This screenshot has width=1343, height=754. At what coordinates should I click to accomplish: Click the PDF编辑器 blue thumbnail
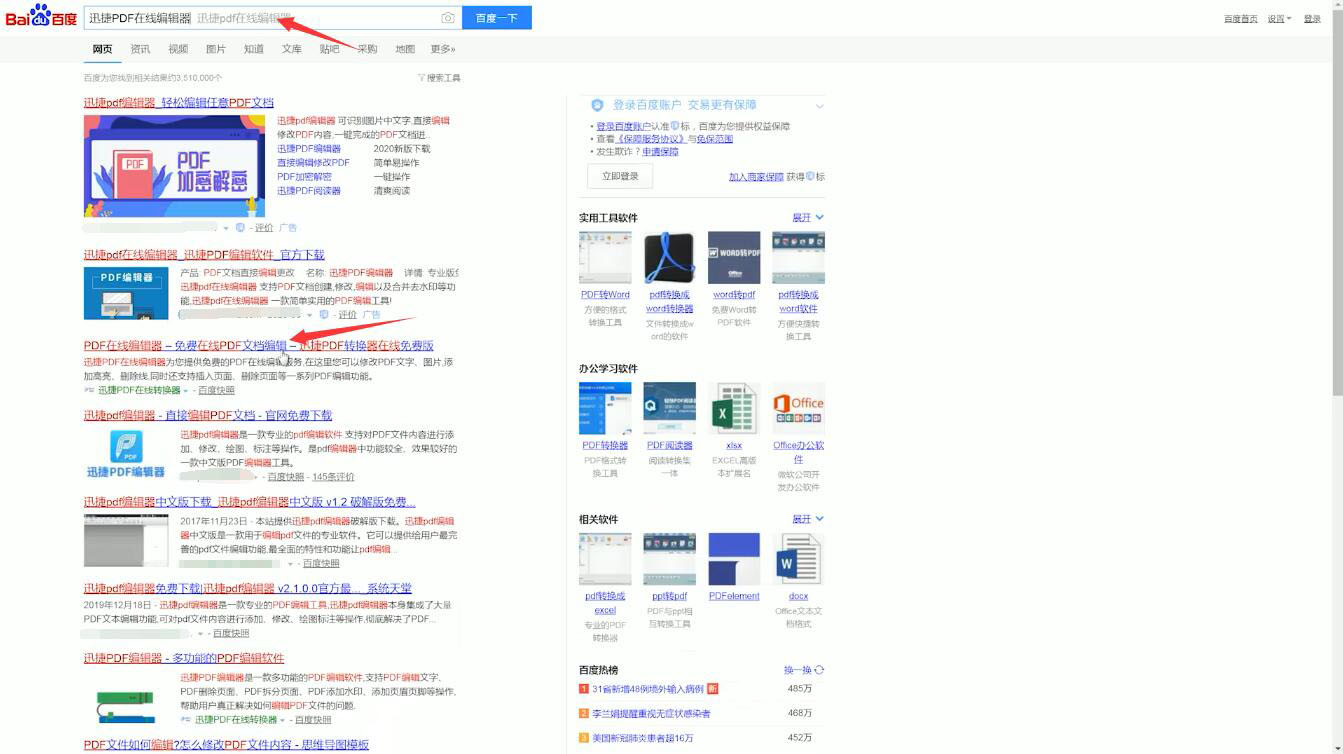[125, 293]
